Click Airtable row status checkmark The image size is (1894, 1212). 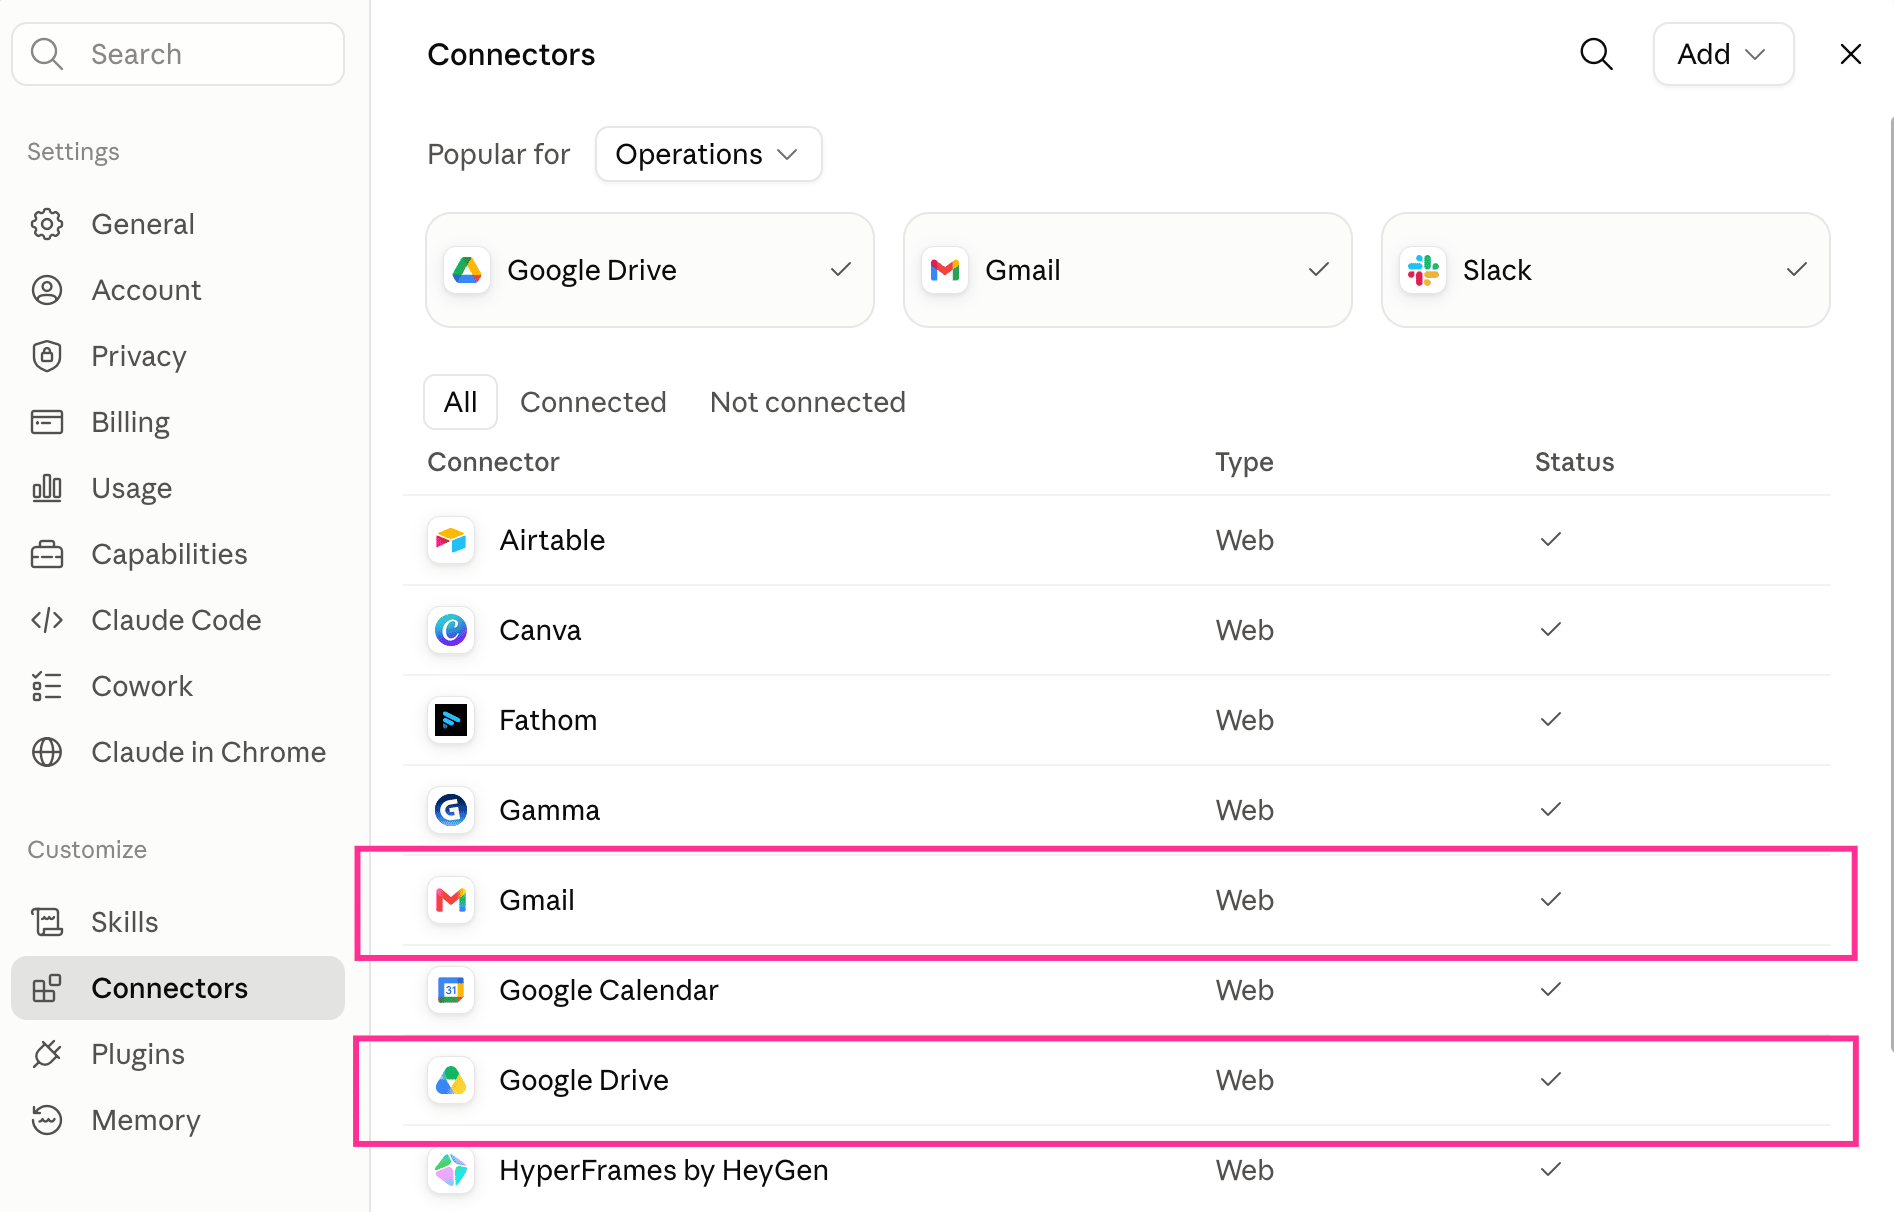(x=1551, y=539)
